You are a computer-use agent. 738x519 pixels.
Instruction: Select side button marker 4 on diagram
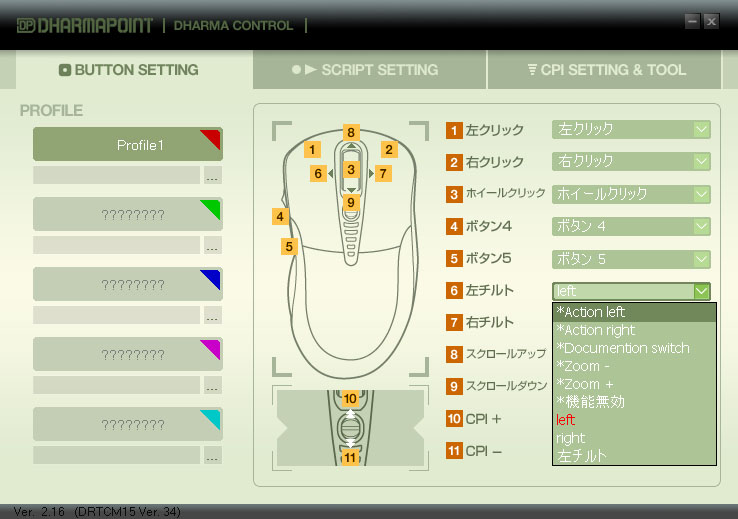click(x=280, y=216)
